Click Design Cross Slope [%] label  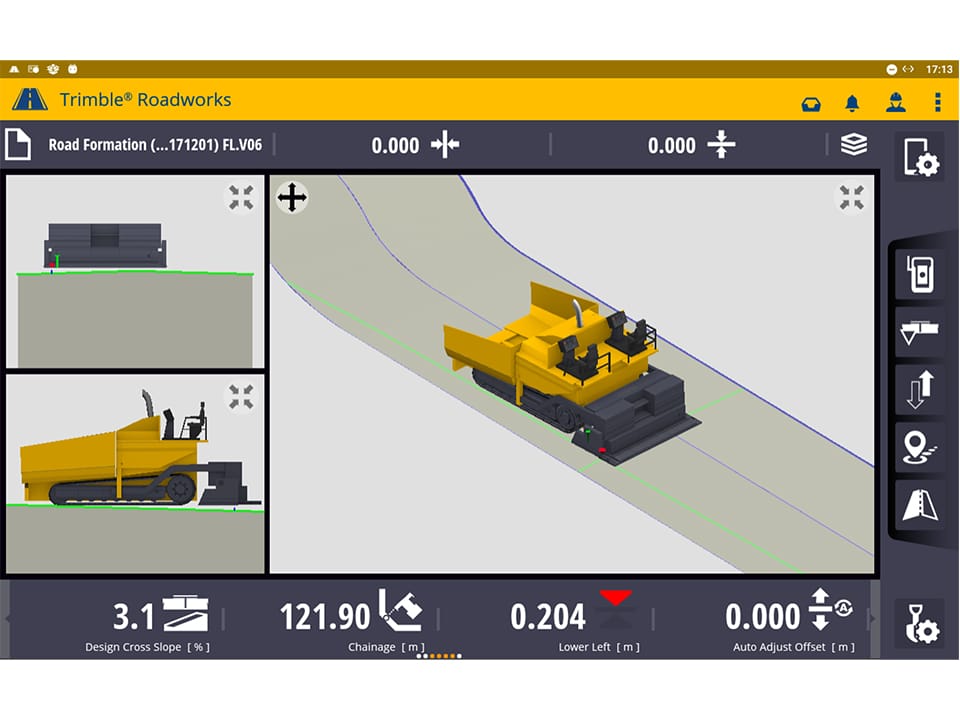(x=148, y=647)
